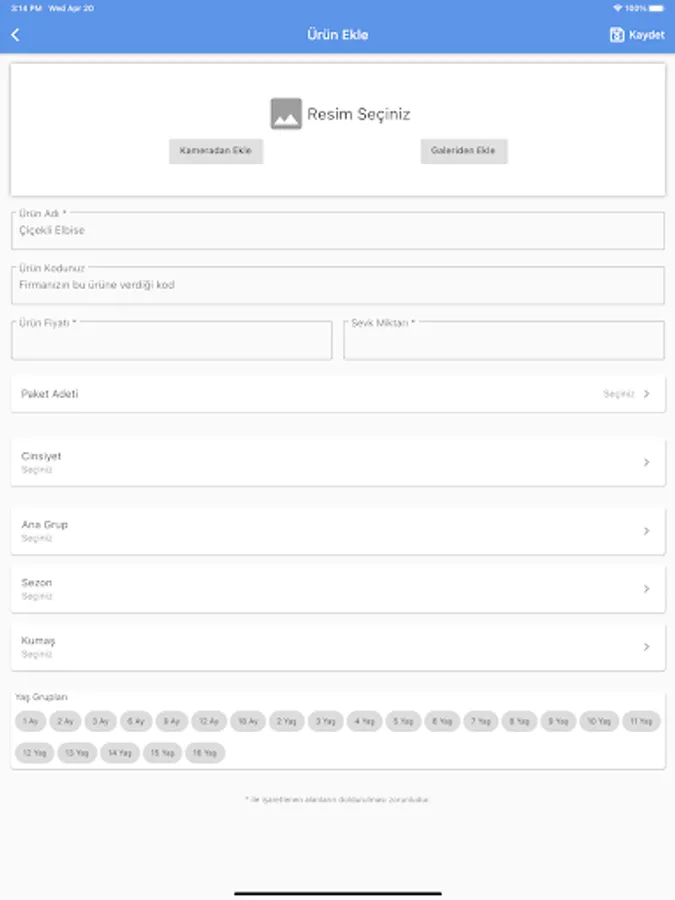Toggle the 3 Yaş chip
Screen dimensions: 675x900
(x=325, y=721)
